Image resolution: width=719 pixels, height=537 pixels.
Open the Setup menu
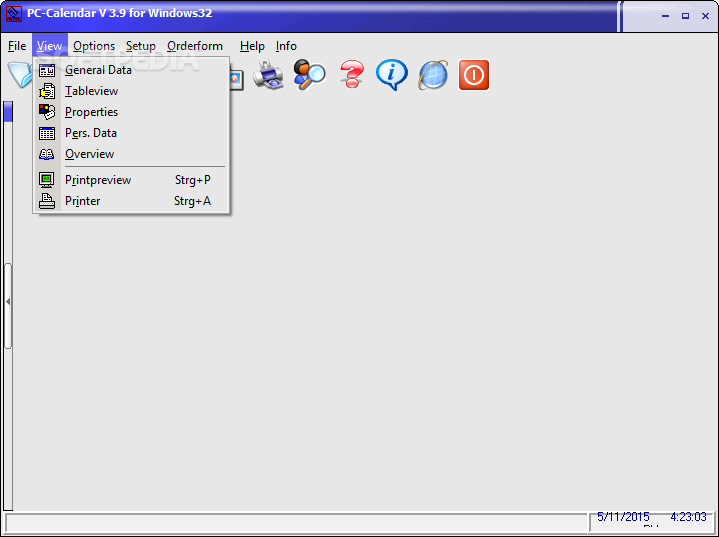(141, 46)
